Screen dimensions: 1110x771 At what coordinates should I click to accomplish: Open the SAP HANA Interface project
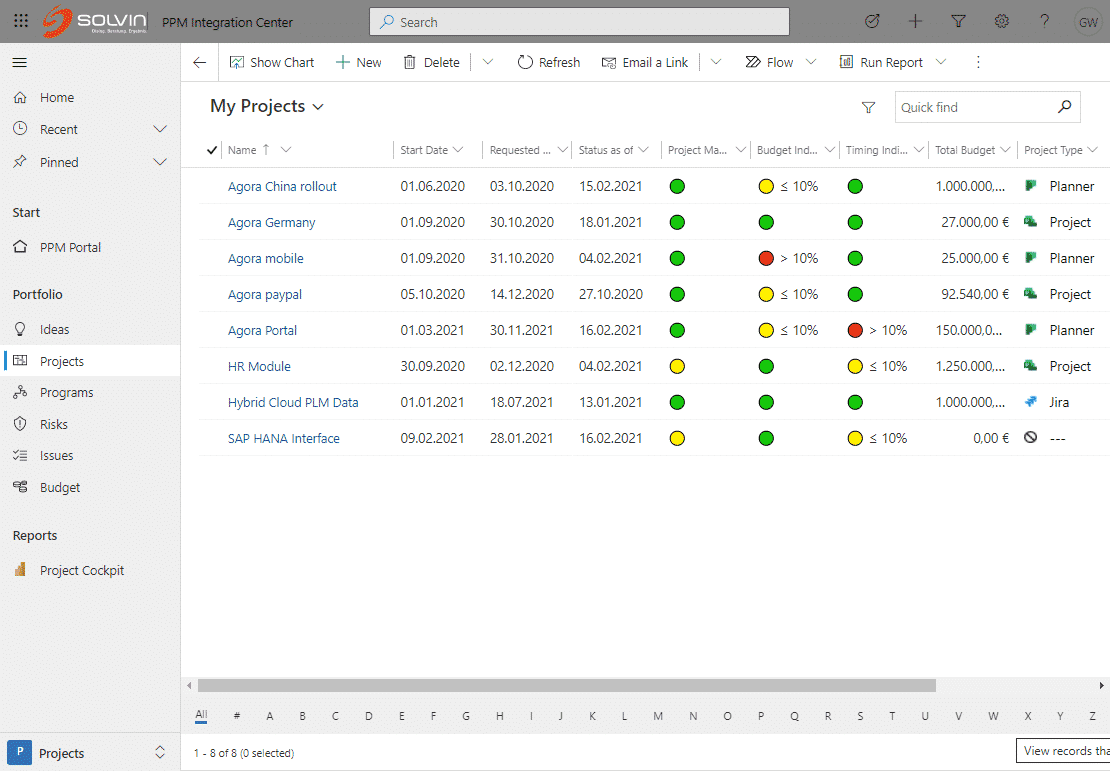pos(283,438)
